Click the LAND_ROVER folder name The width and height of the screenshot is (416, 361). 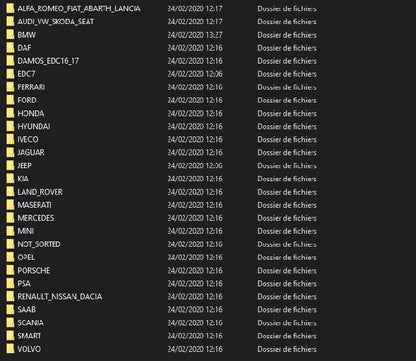click(x=40, y=192)
